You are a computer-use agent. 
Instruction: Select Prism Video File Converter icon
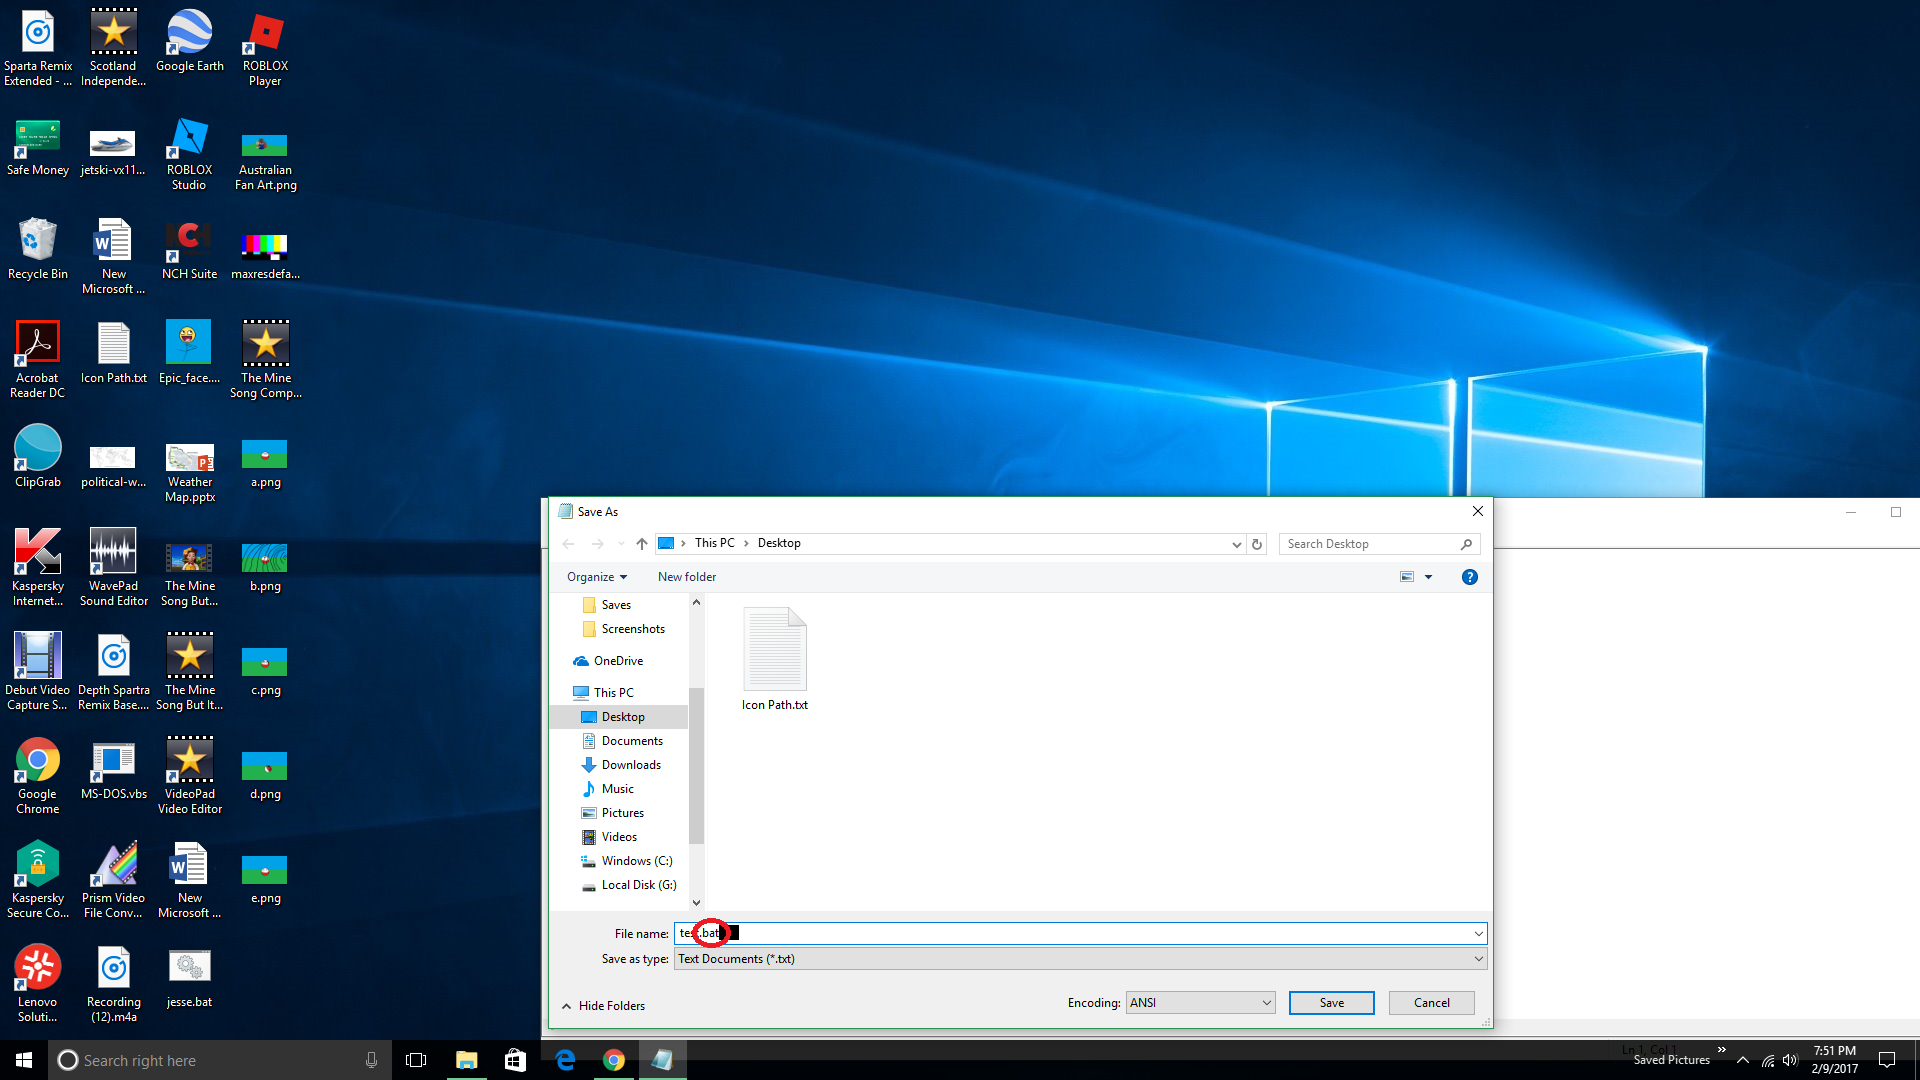click(113, 879)
